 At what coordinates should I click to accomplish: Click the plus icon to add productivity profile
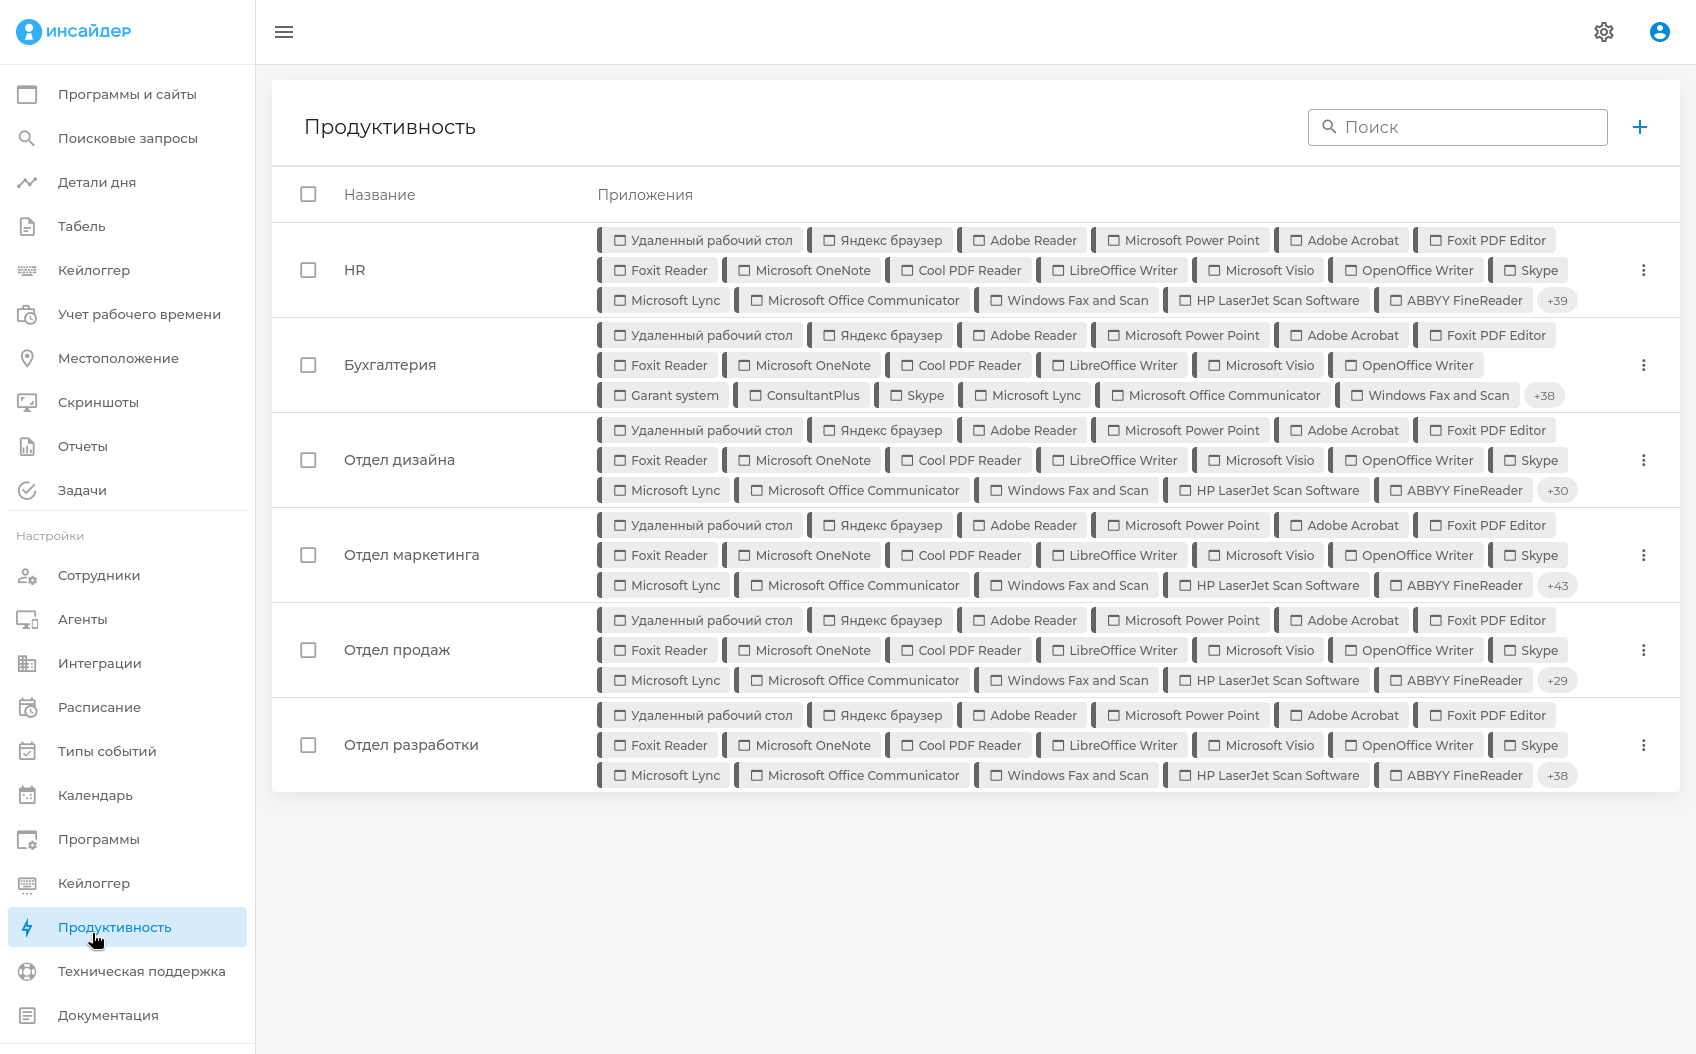coord(1640,127)
